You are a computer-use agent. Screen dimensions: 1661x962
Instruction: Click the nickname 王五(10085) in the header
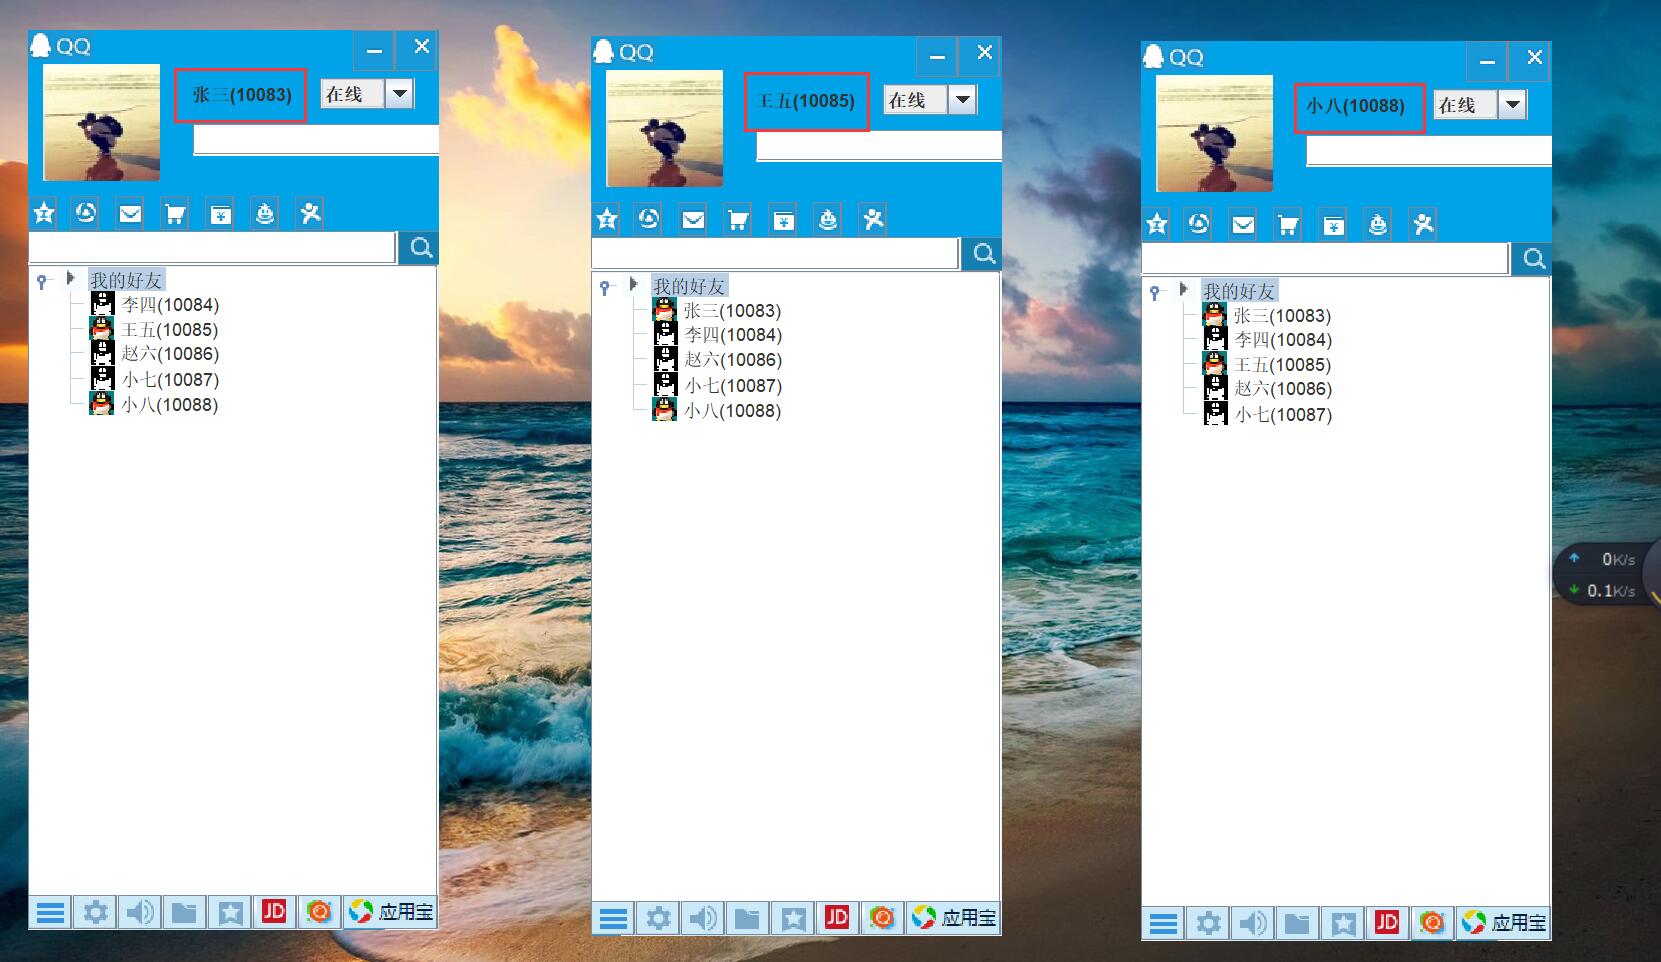(806, 101)
